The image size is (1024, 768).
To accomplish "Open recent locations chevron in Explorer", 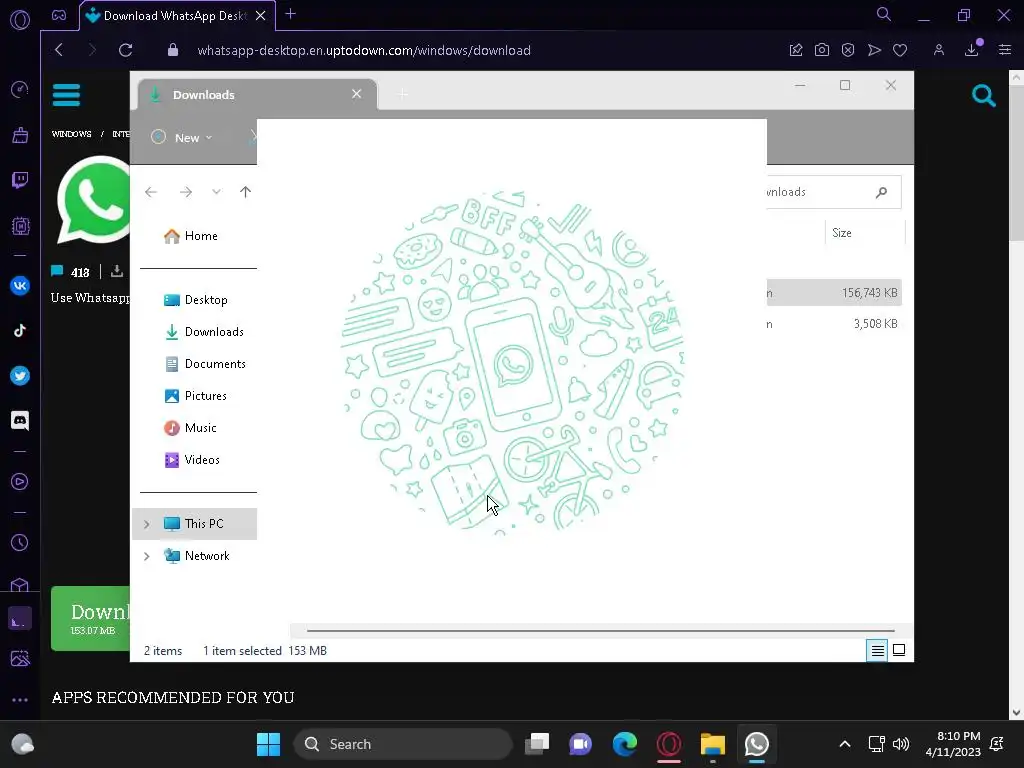I will 216,192.
